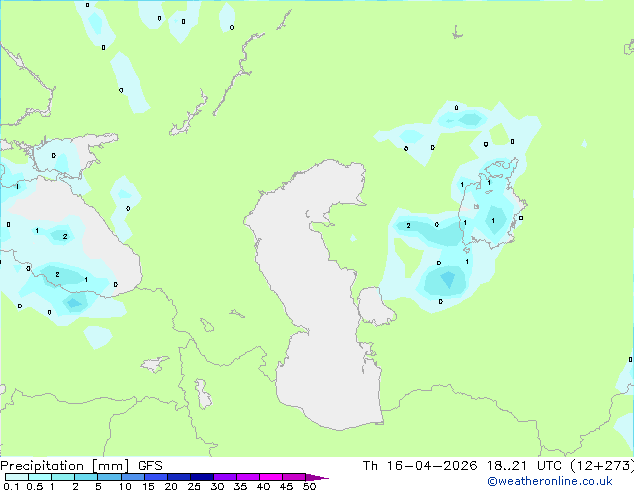This screenshot has width=634, height=490.
Task: Click the 20–25 mm dark blue swatch
Action: tap(178, 477)
